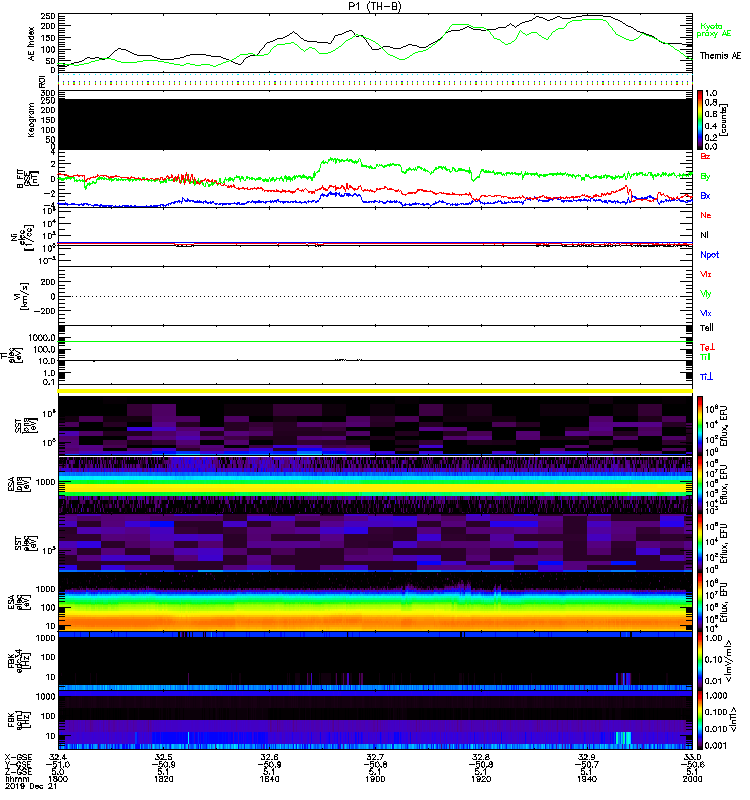Click the green Viy legend label
This screenshot has width=750, height=800.
(705, 294)
